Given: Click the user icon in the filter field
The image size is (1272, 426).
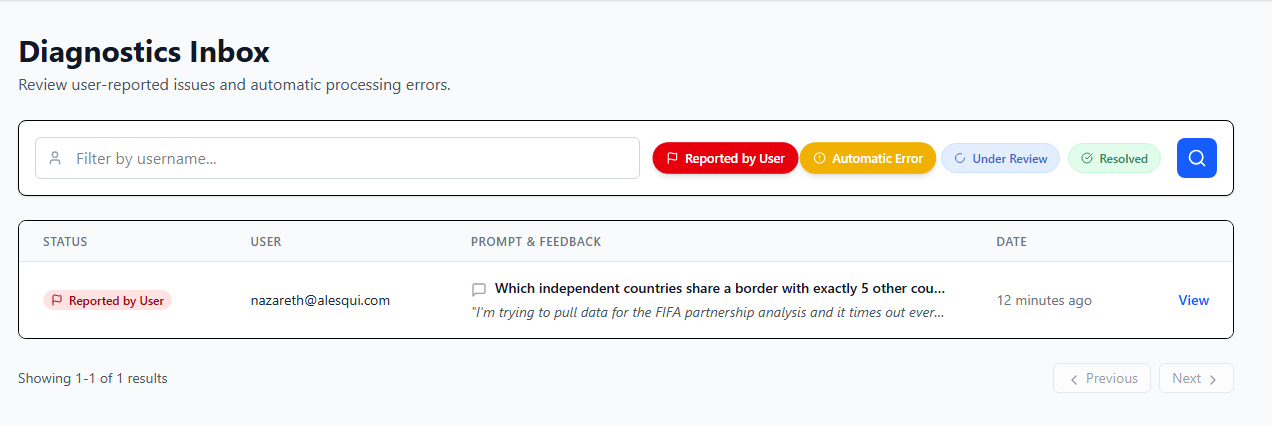Looking at the screenshot, I should point(56,158).
